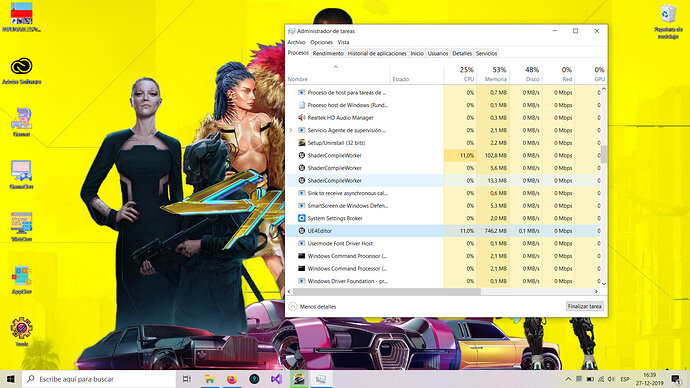Show hidden system tray icons
Image resolution: width=690 pixels, height=388 pixels.
click(x=568, y=379)
